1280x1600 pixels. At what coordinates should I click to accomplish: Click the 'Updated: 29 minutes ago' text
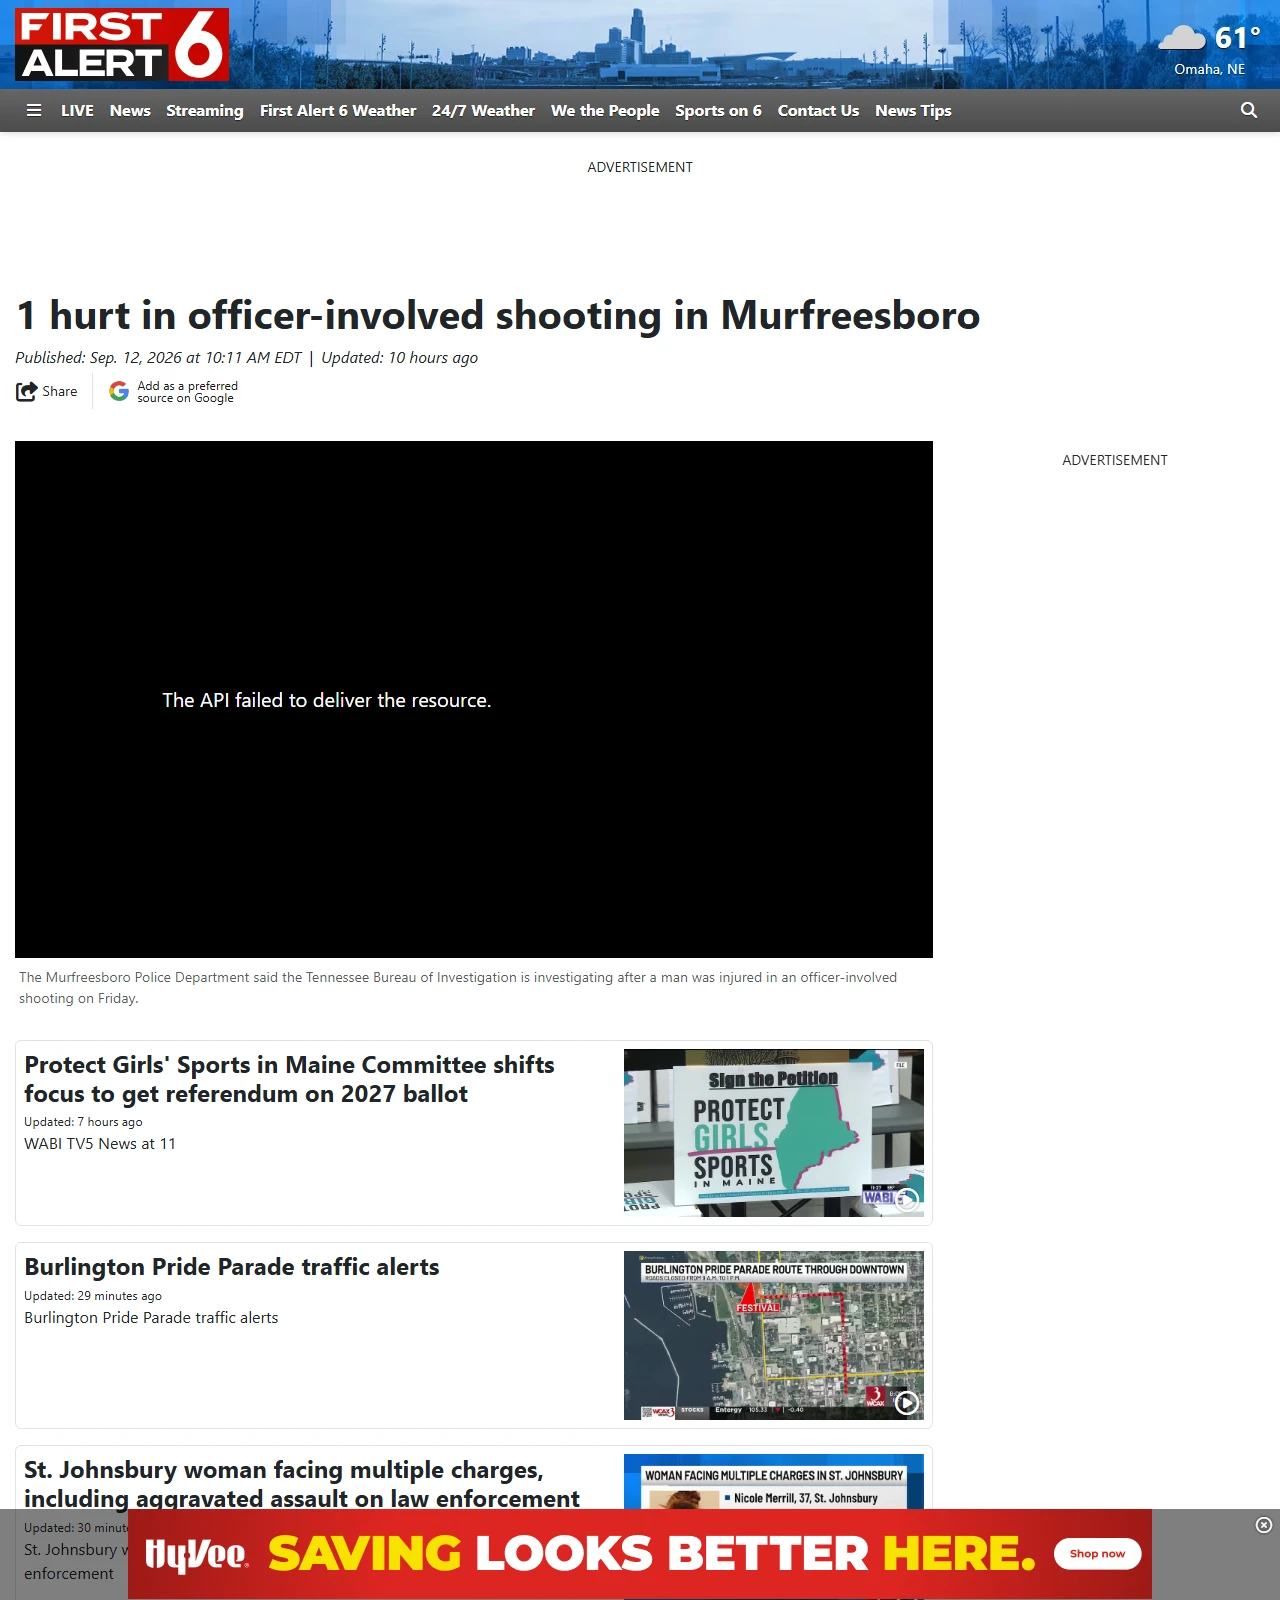(x=93, y=1296)
